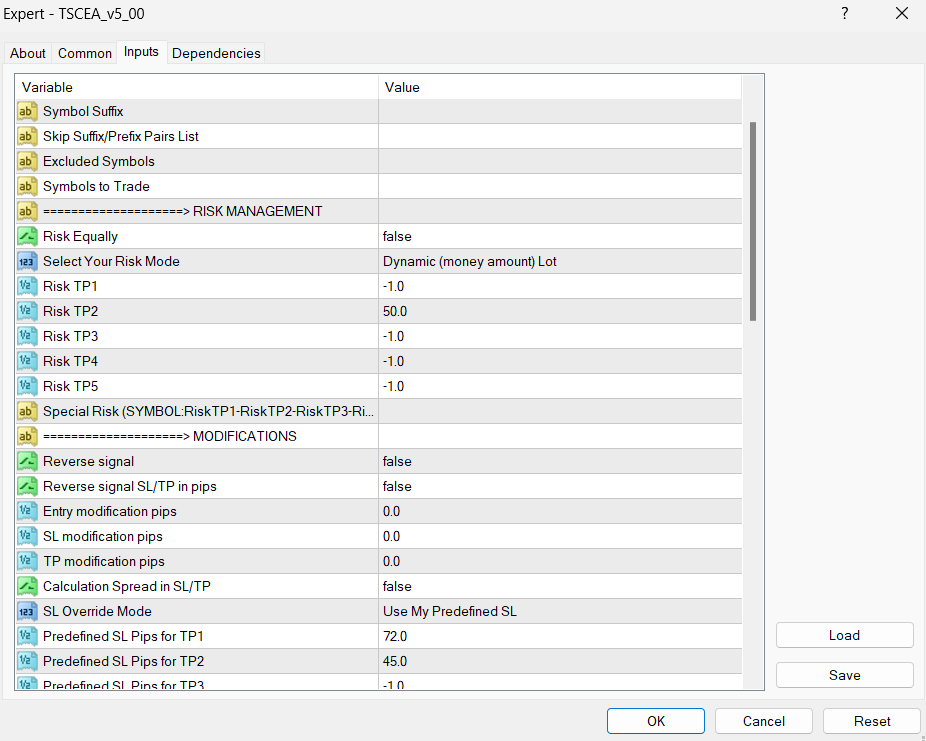926x741 pixels.
Task: Click the boolean icon next to Risk Equally
Action: tap(28, 236)
